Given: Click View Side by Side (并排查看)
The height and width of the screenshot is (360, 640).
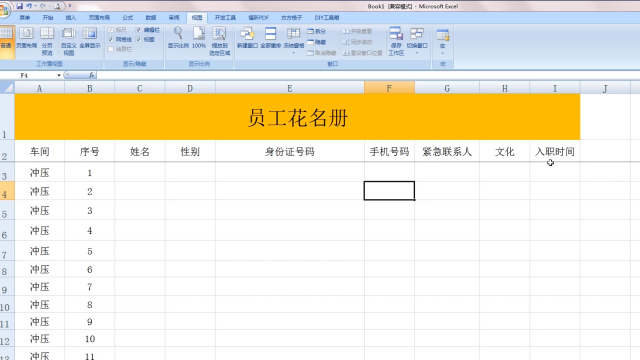Looking at the screenshot, I should (x=358, y=31).
